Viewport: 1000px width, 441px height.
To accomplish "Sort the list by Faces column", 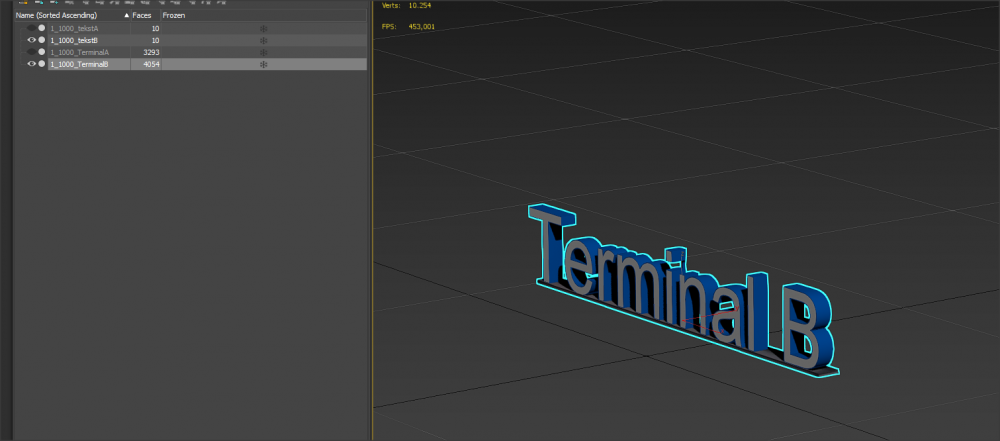I will (x=143, y=16).
